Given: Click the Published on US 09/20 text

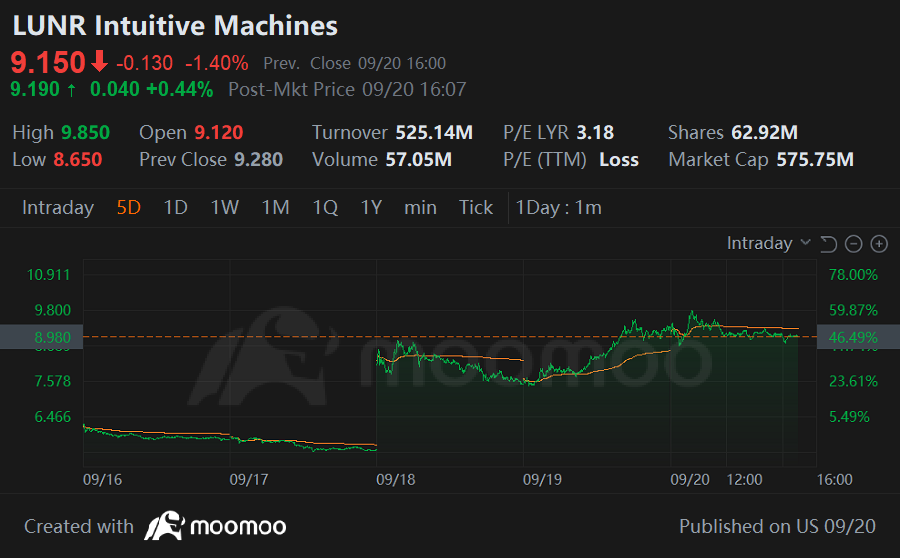Looking at the screenshot, I should (x=778, y=526).
